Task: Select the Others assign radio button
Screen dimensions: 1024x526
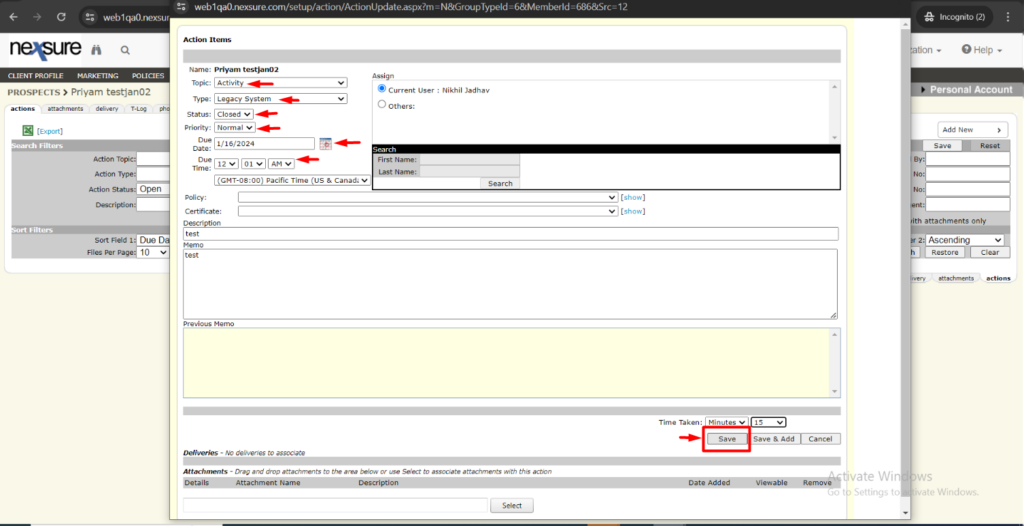Action: coord(382,105)
